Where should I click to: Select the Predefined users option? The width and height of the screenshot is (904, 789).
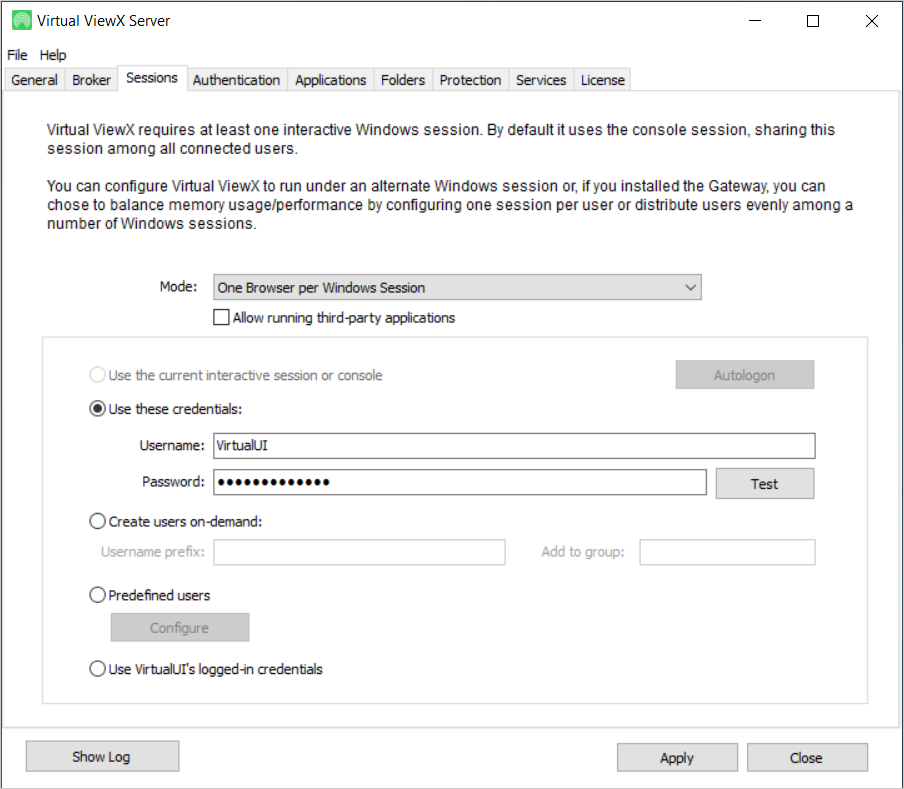pyautogui.click(x=98, y=595)
